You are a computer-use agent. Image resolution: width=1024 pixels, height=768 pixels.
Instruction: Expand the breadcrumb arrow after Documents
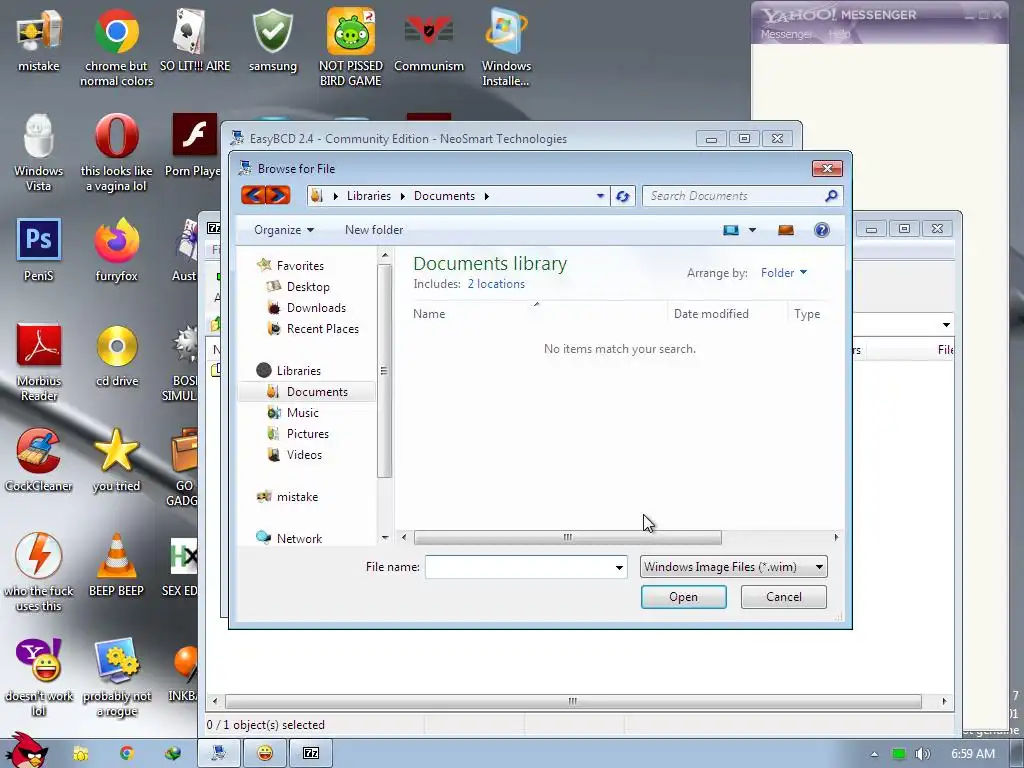coord(487,196)
